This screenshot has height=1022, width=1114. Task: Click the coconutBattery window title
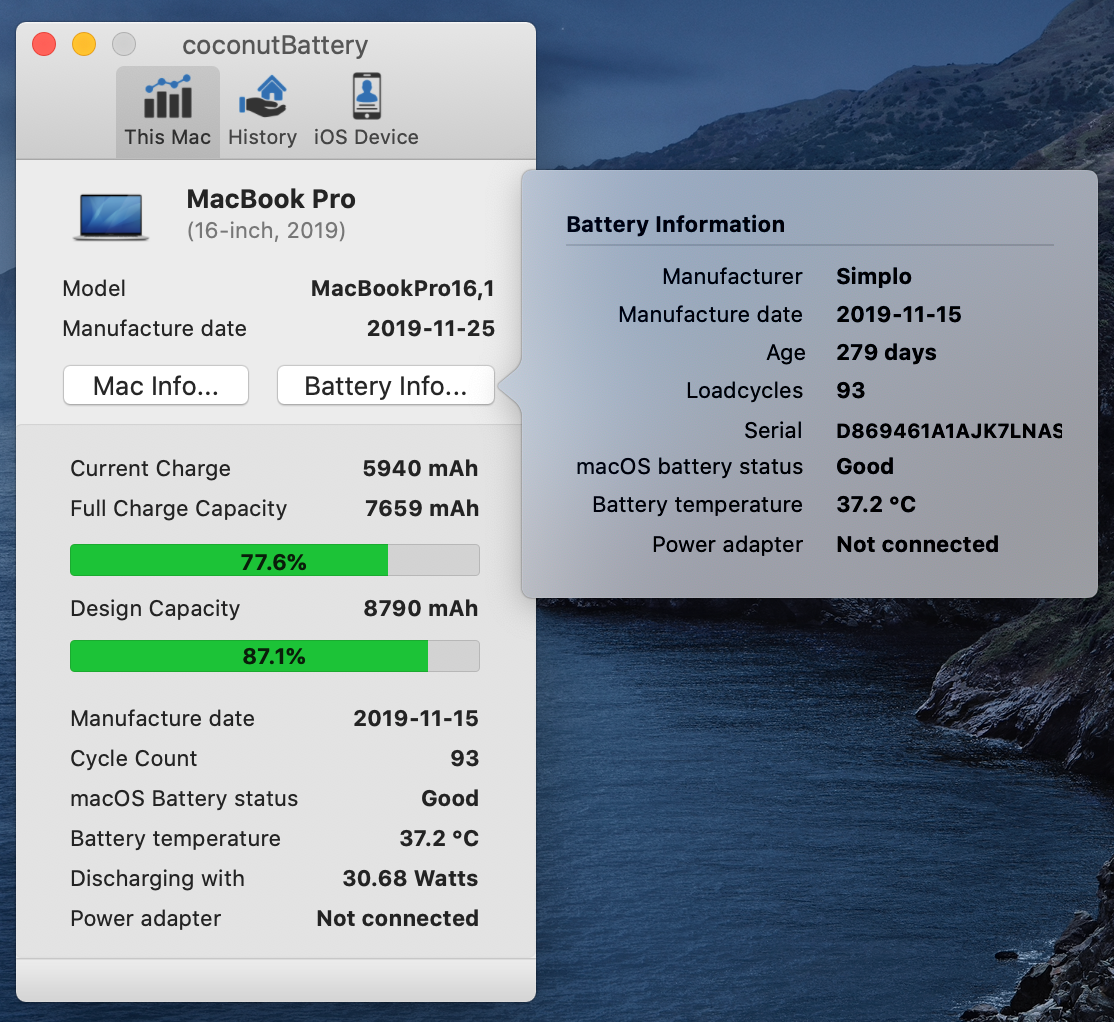pyautogui.click(x=275, y=45)
